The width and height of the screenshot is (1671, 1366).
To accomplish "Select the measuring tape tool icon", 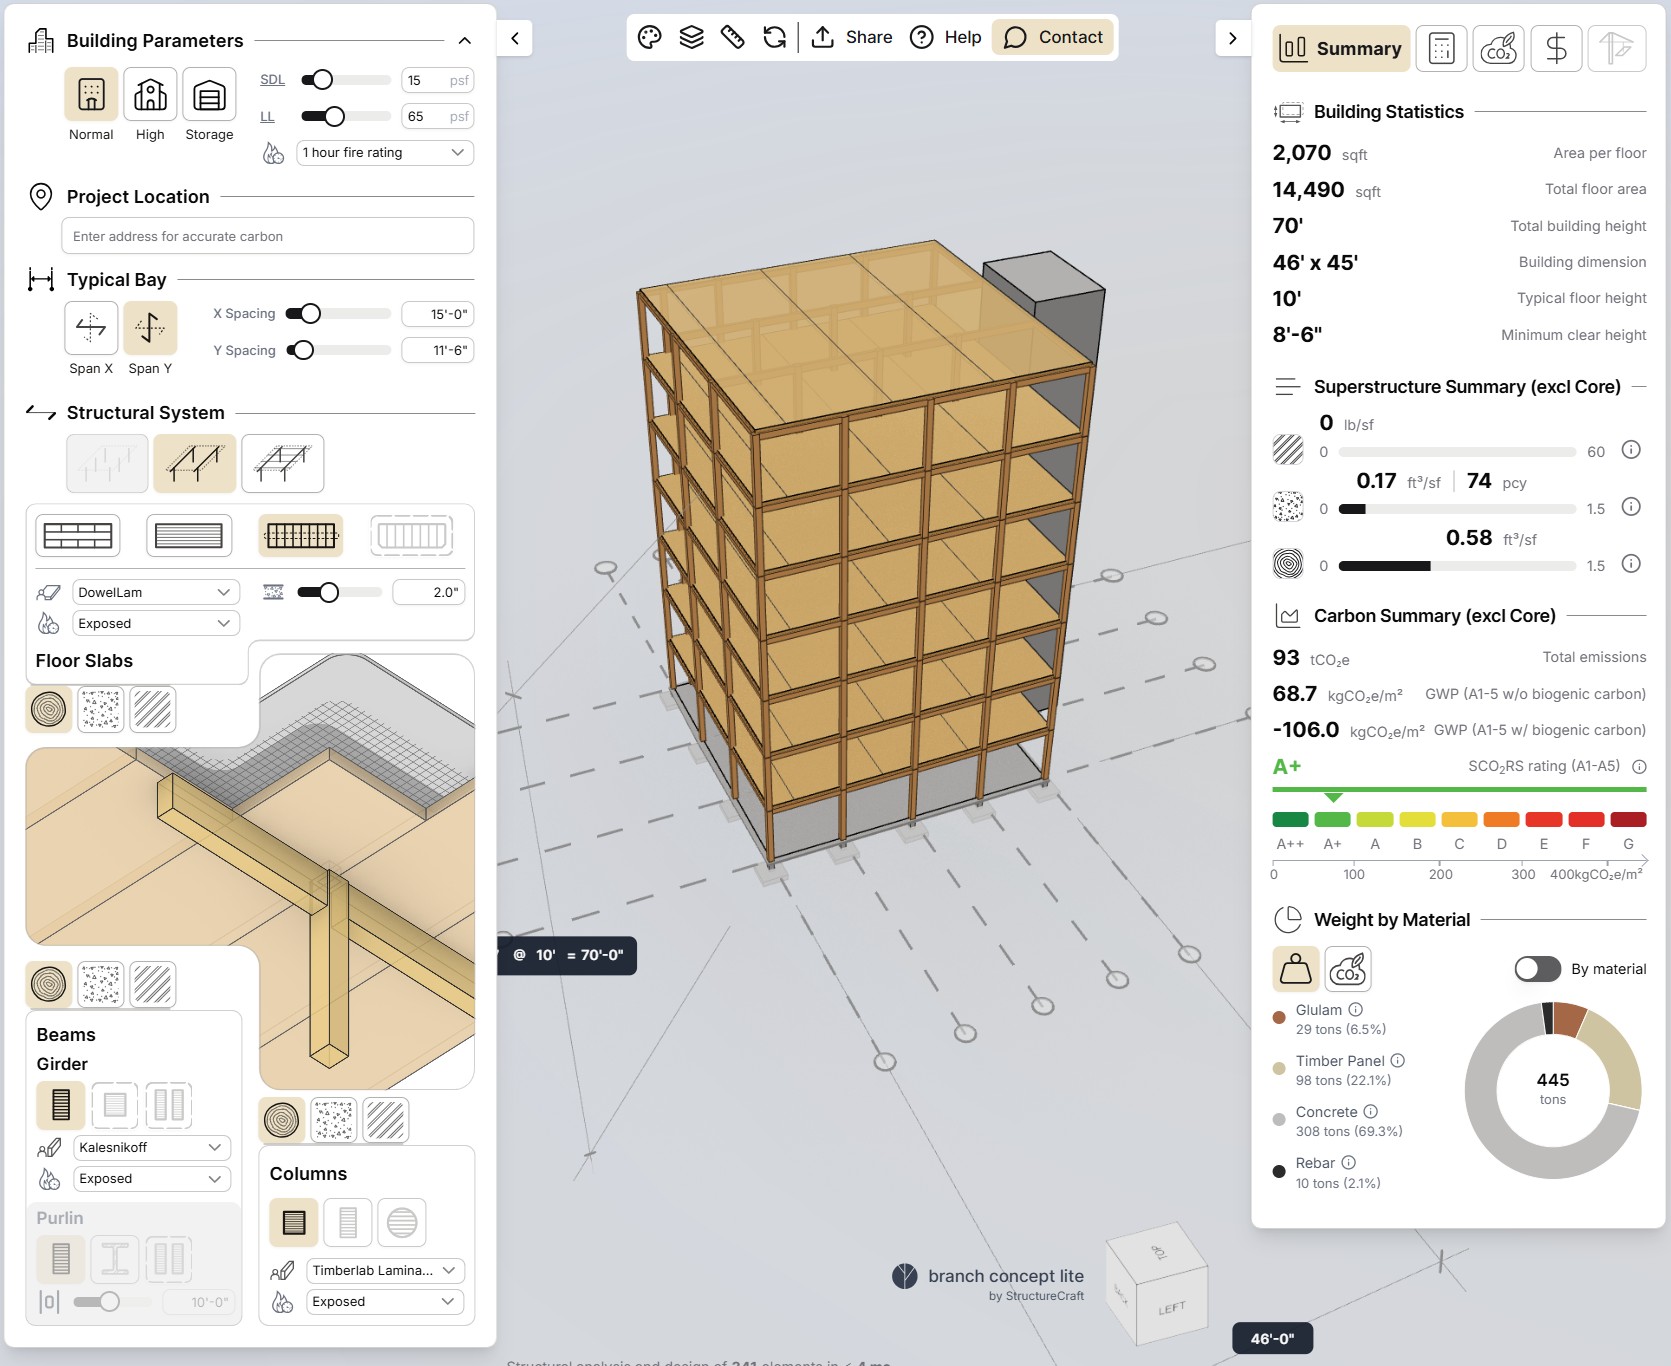I will [x=733, y=38].
